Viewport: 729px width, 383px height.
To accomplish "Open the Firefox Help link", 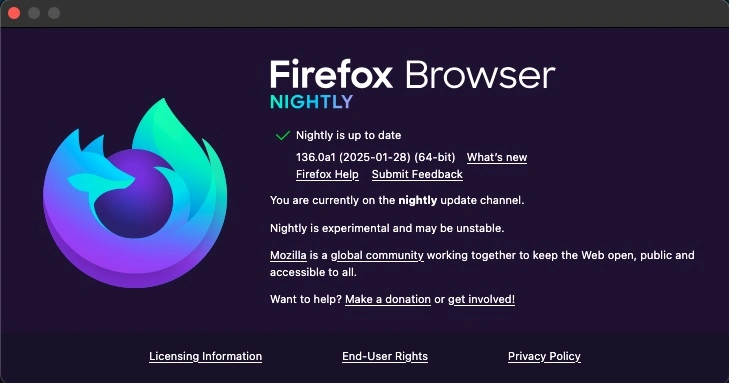I will point(327,174).
